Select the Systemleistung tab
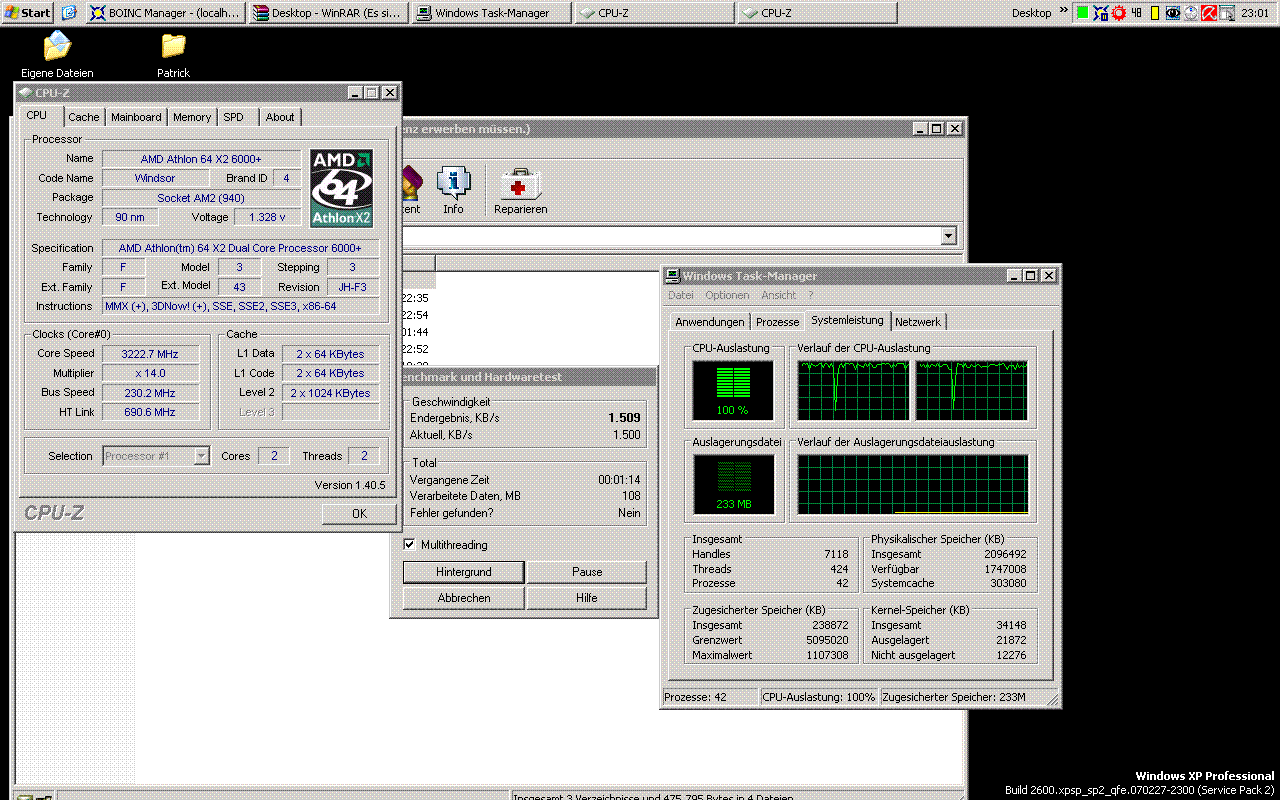Image resolution: width=1280 pixels, height=800 pixels. 848,320
